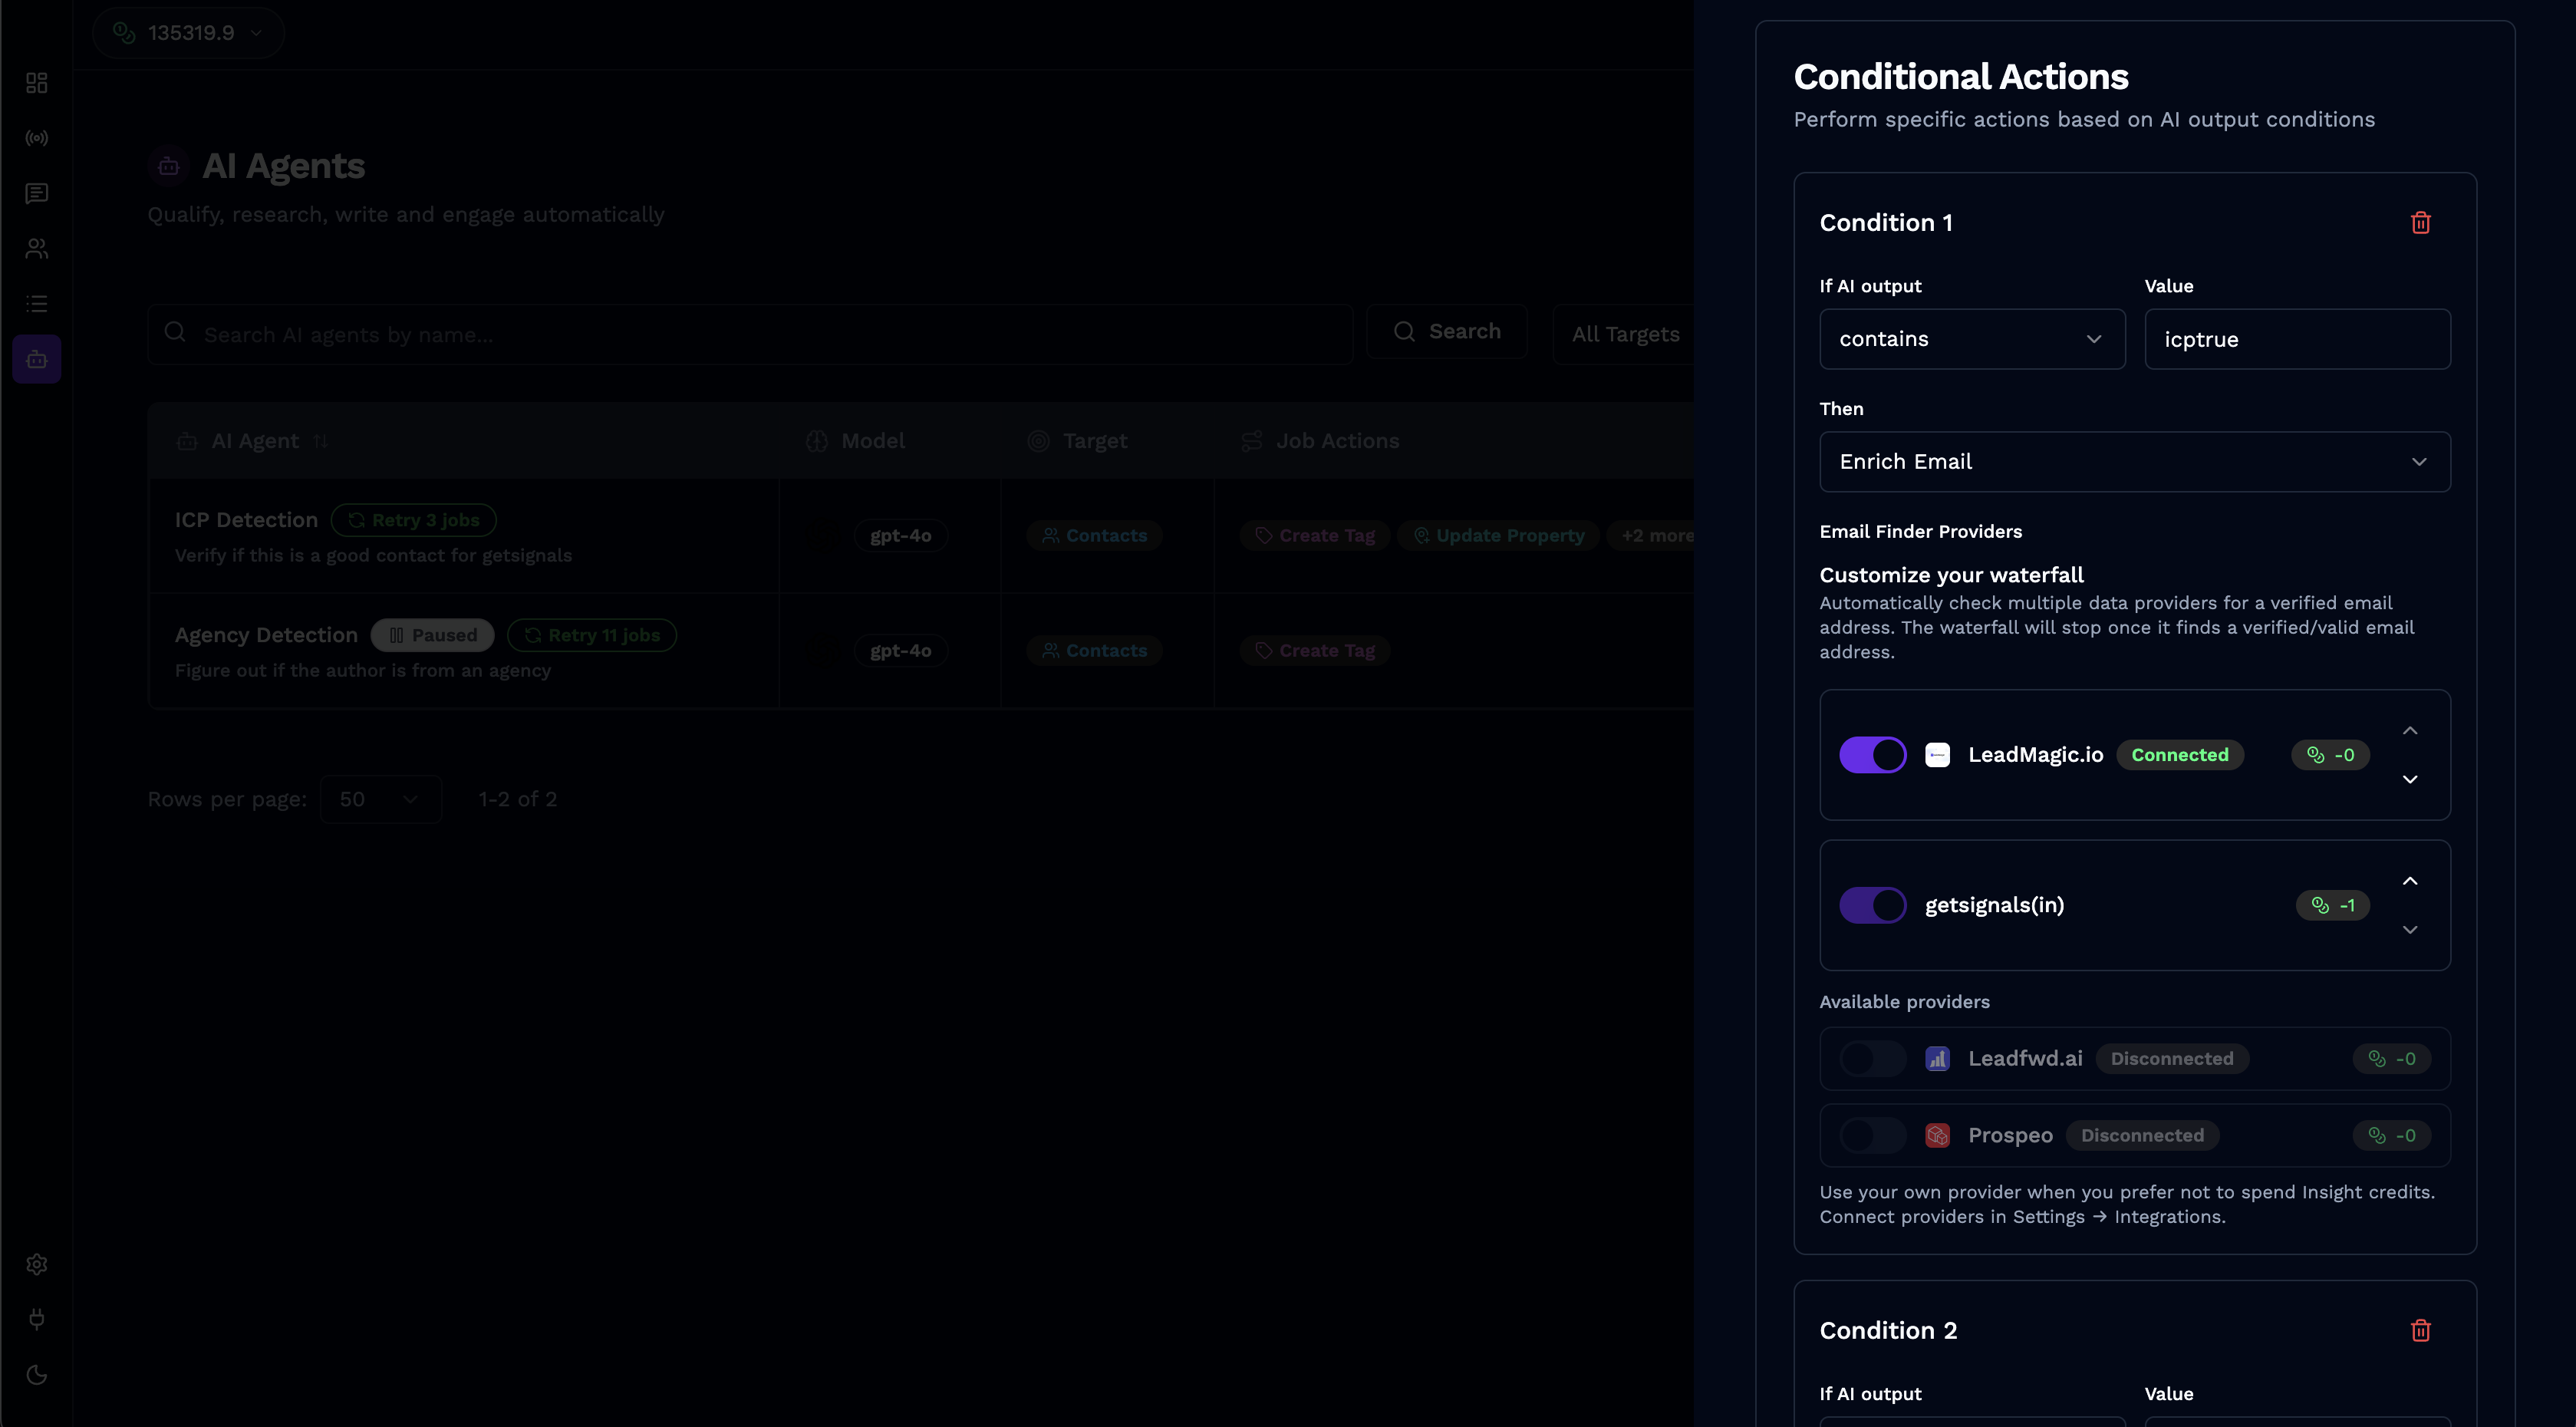Move getsignals(in) up in the waterfall

pos(2411,881)
